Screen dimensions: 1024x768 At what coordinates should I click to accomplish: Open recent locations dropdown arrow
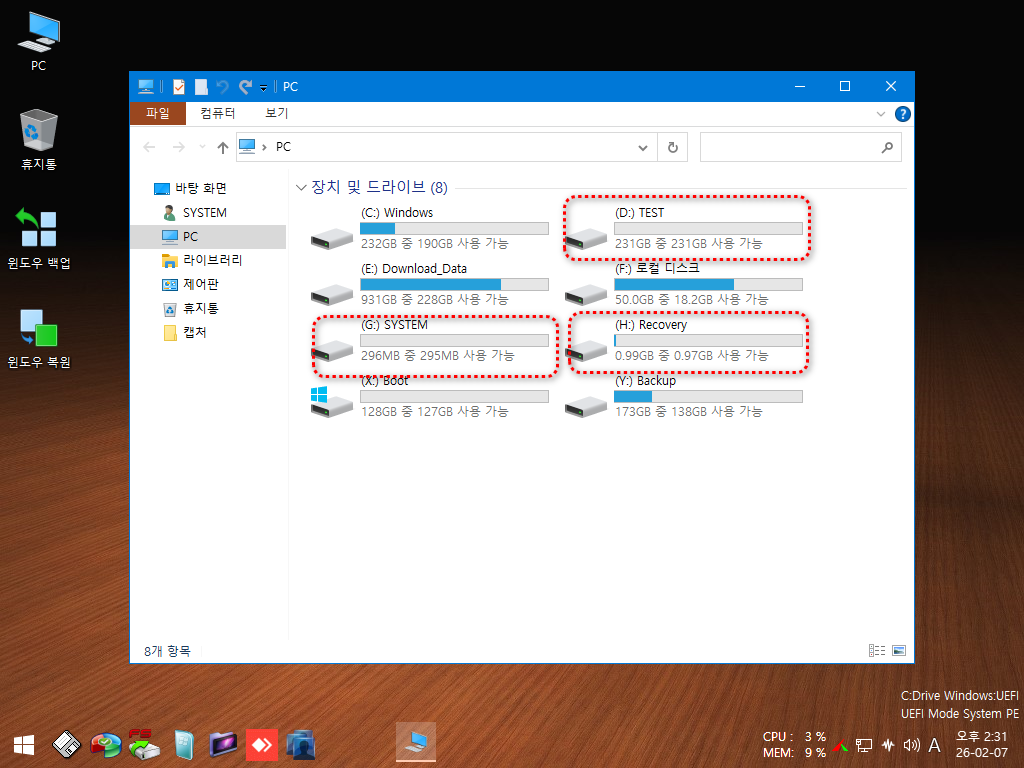click(202, 147)
